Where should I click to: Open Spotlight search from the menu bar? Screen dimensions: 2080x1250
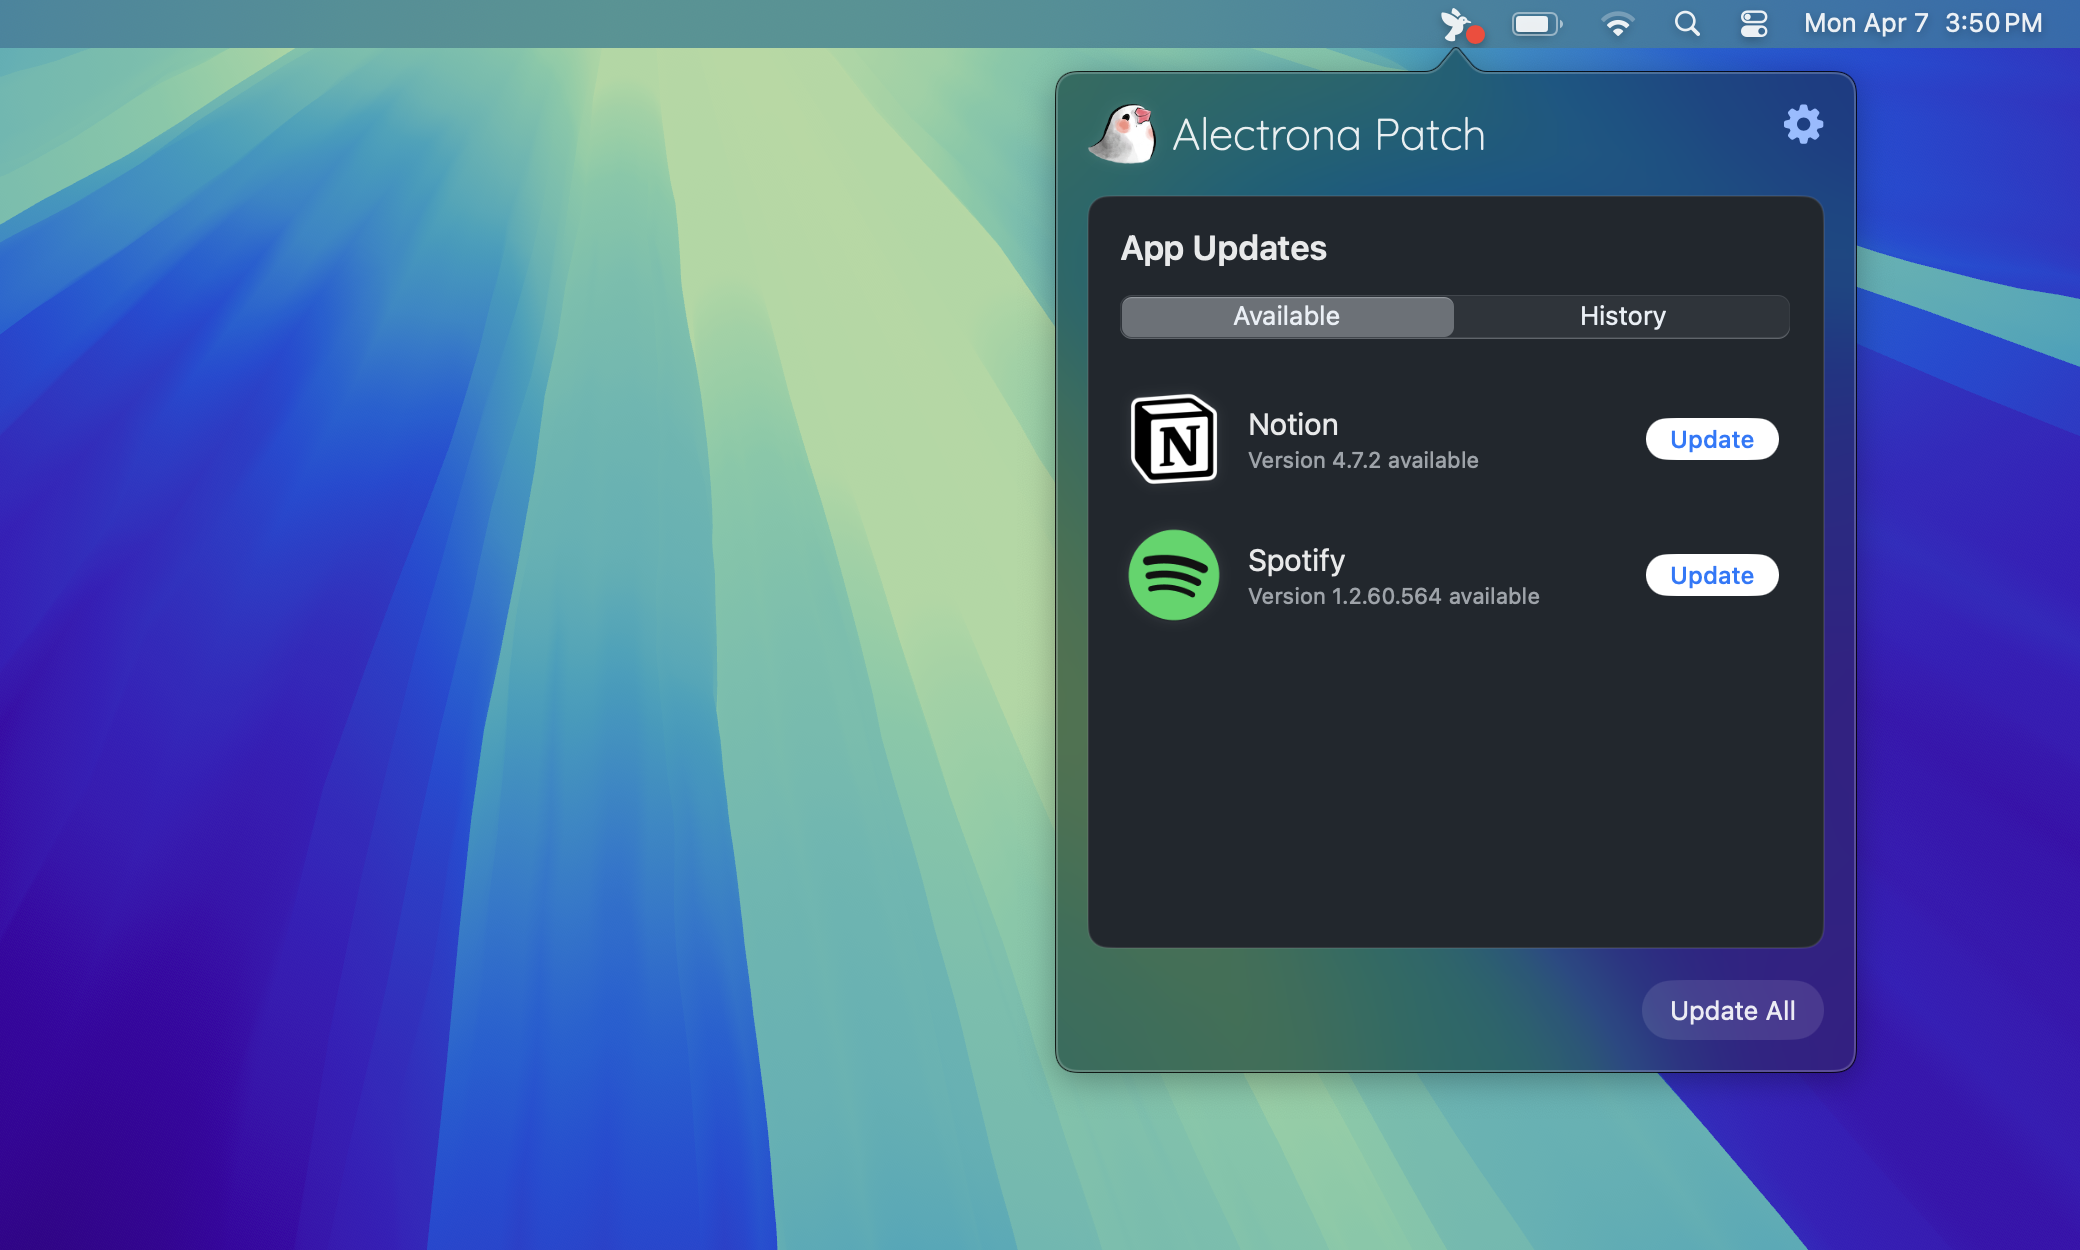pyautogui.click(x=1687, y=23)
